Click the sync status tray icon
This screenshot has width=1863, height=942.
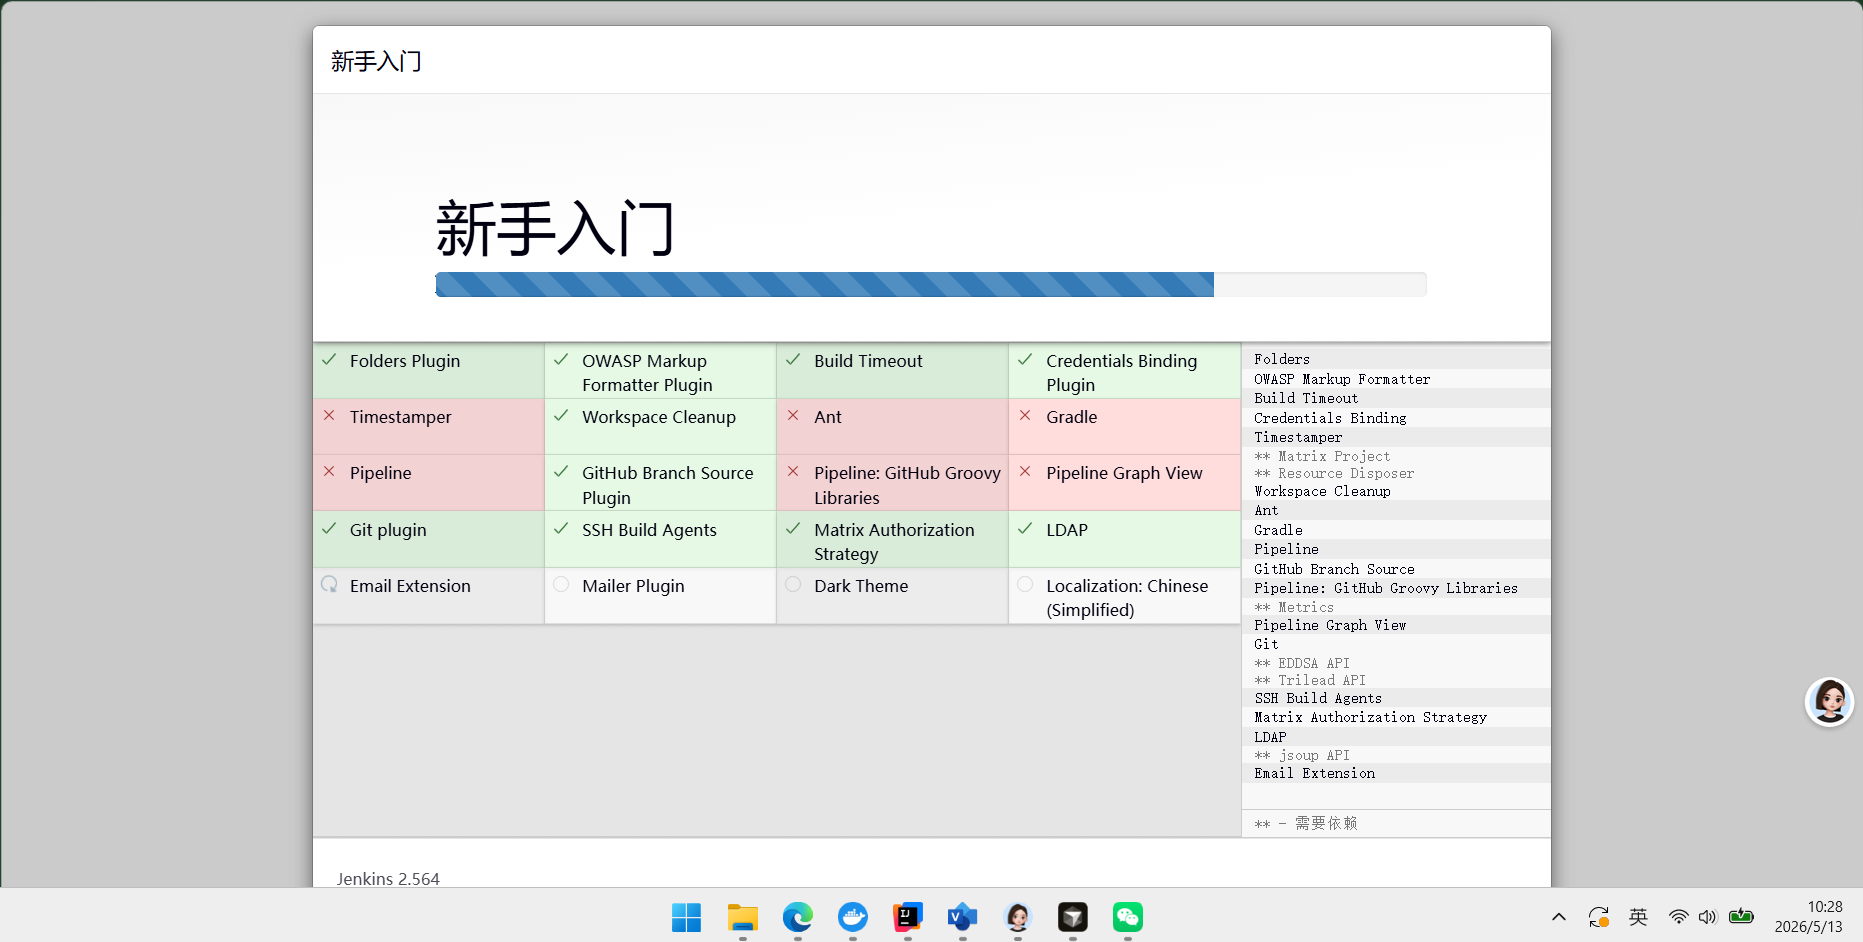(x=1598, y=917)
